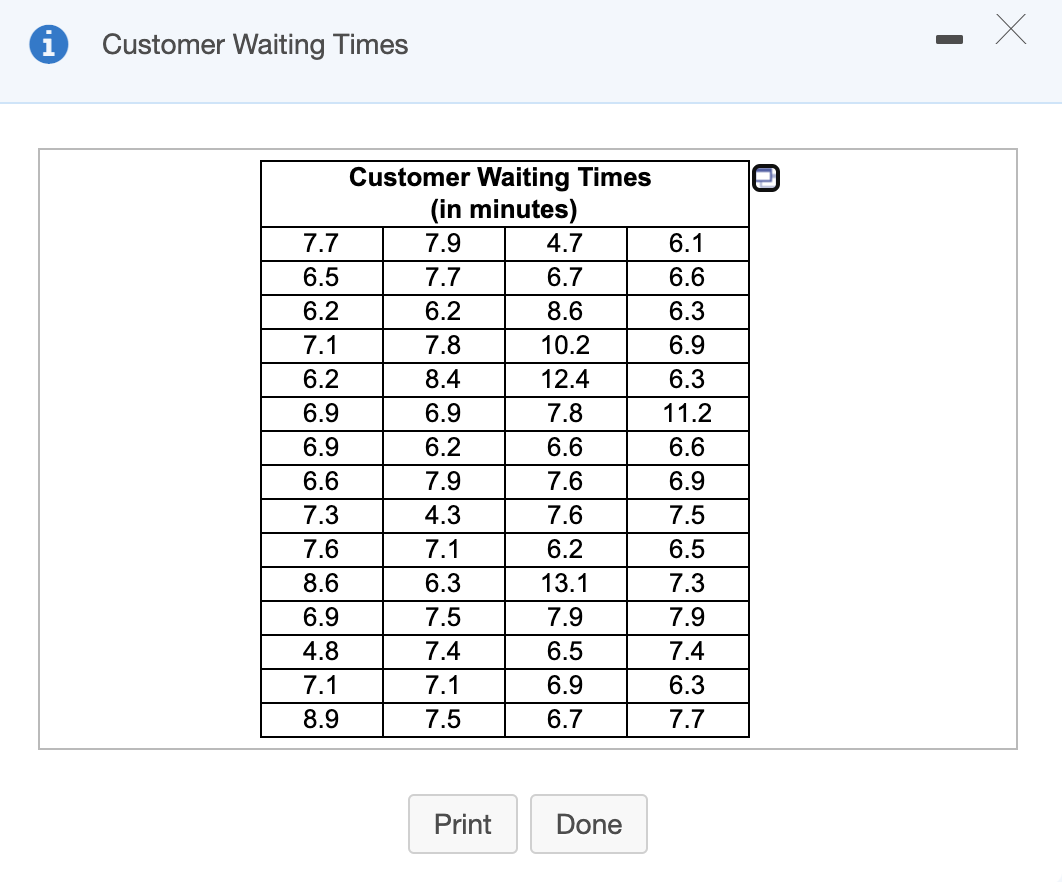Click the Customer Waiting Times title bar
Viewport: 1062px width, 882px height.
[255, 44]
